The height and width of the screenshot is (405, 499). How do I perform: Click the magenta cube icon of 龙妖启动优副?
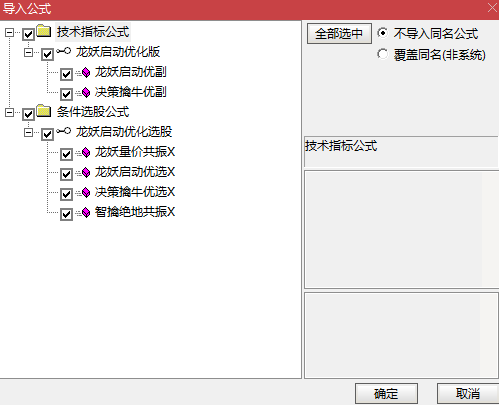[86, 72]
